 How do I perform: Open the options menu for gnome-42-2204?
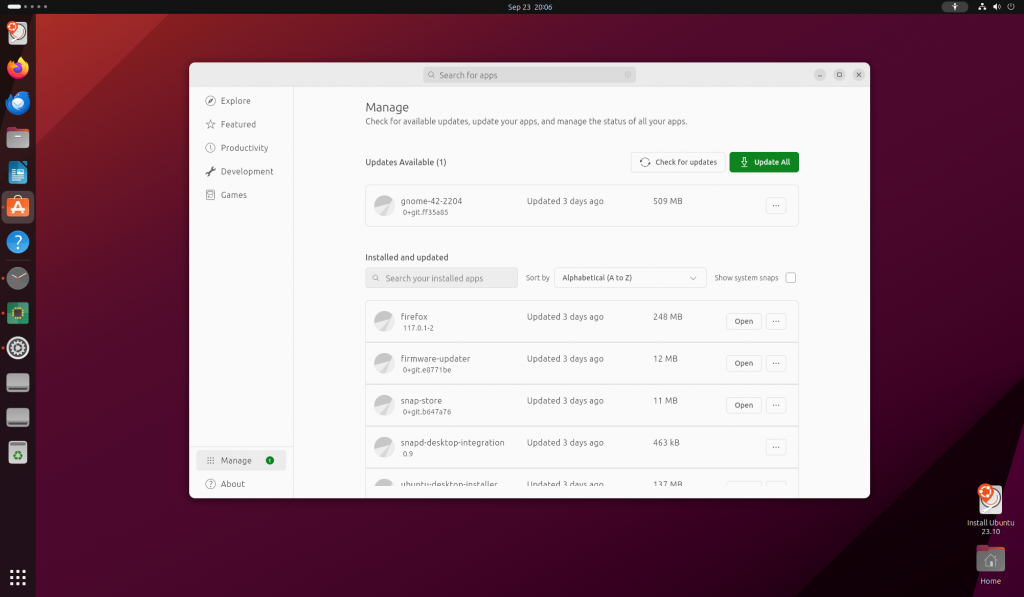[x=776, y=205]
